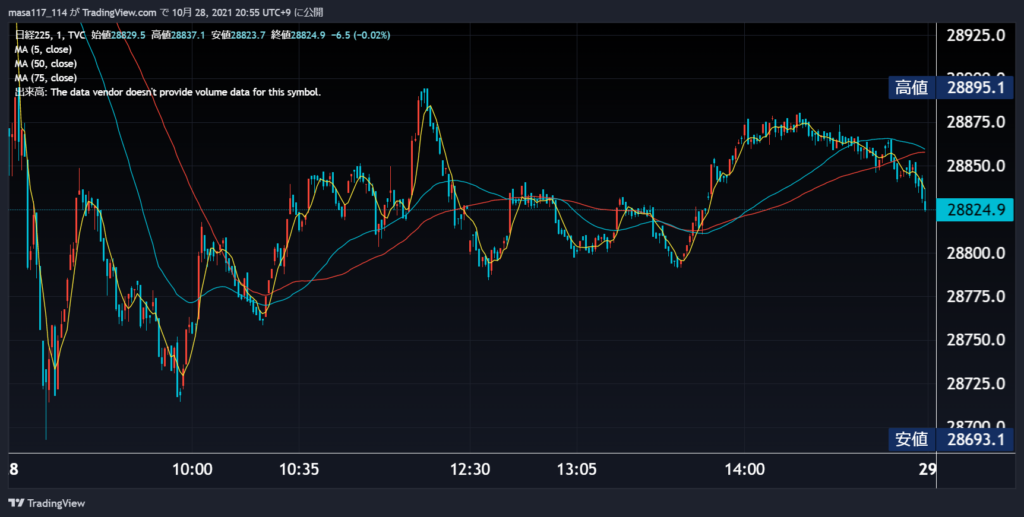Click the 28850.0 price axis value
This screenshot has width=1024, height=517.
pos(976,166)
